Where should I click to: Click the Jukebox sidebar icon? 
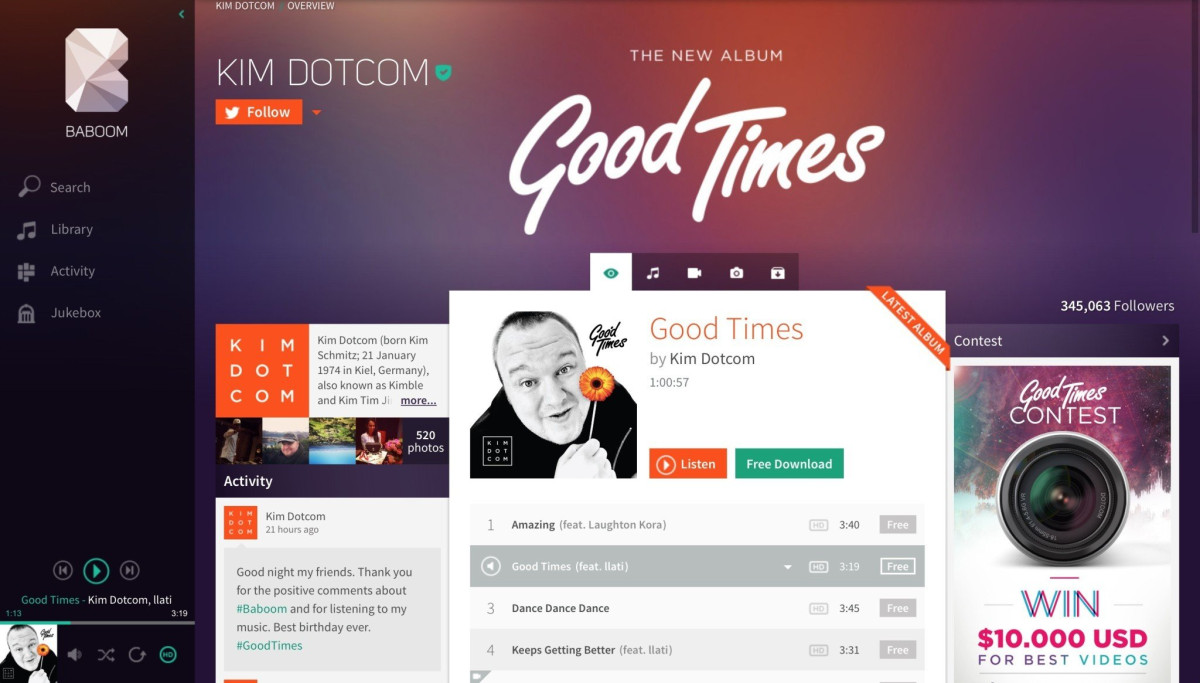click(27, 313)
